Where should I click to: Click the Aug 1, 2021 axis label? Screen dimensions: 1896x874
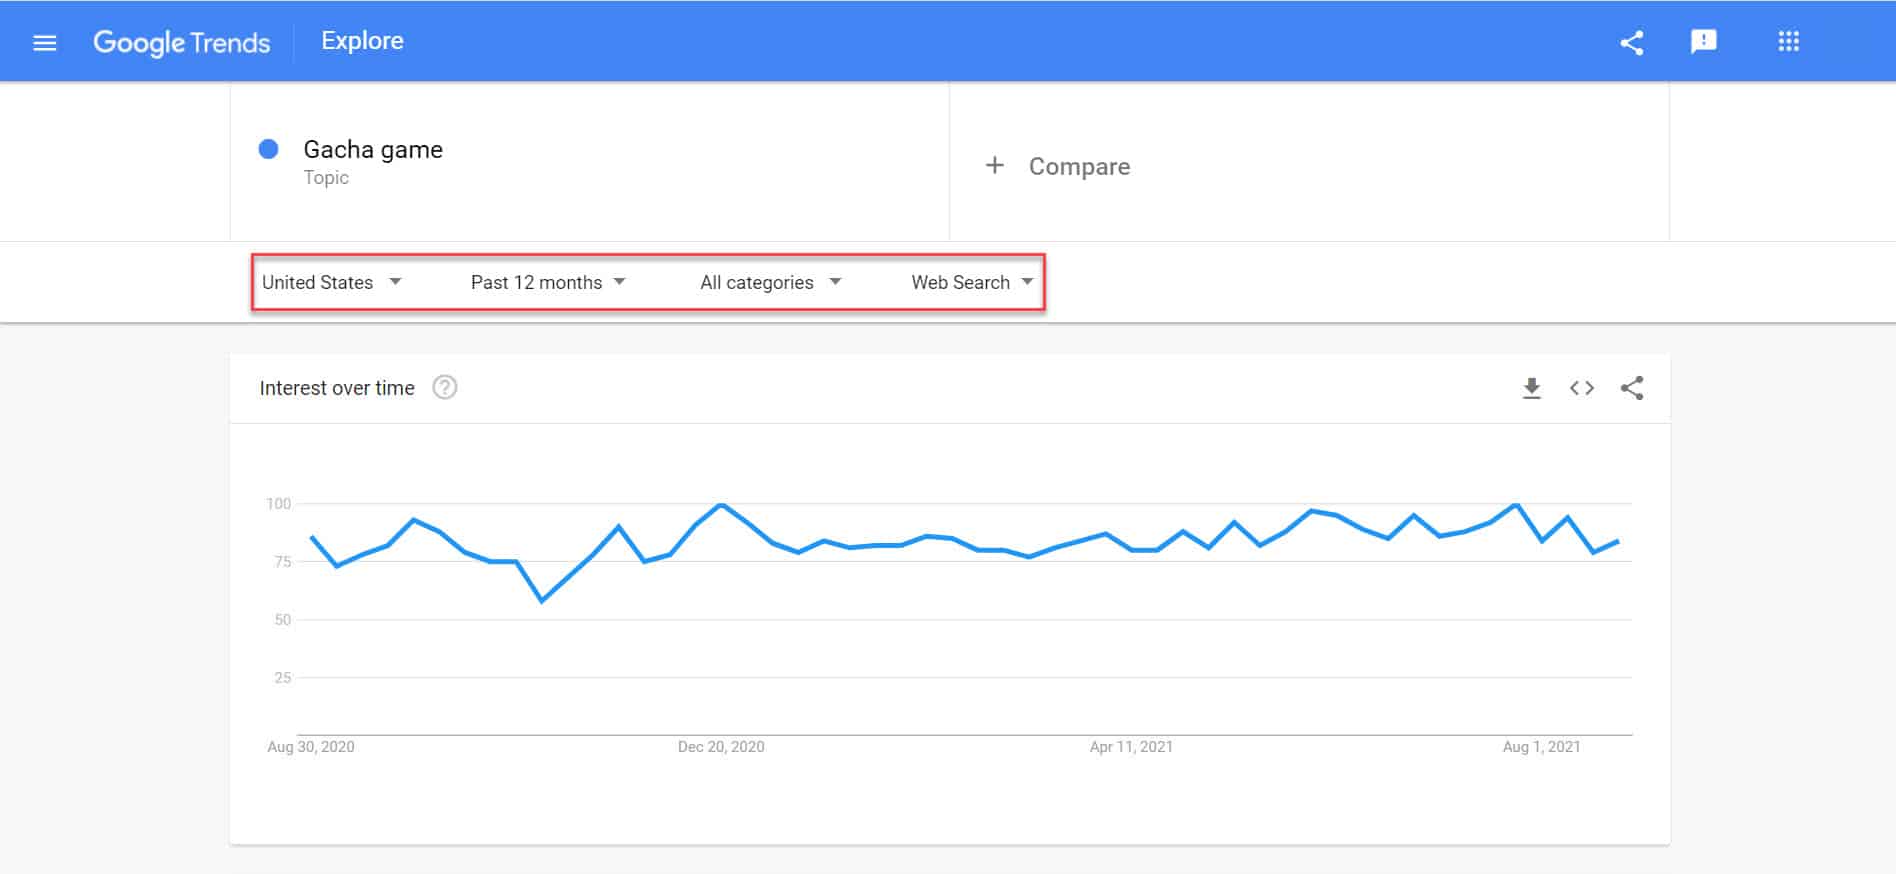pos(1541,747)
